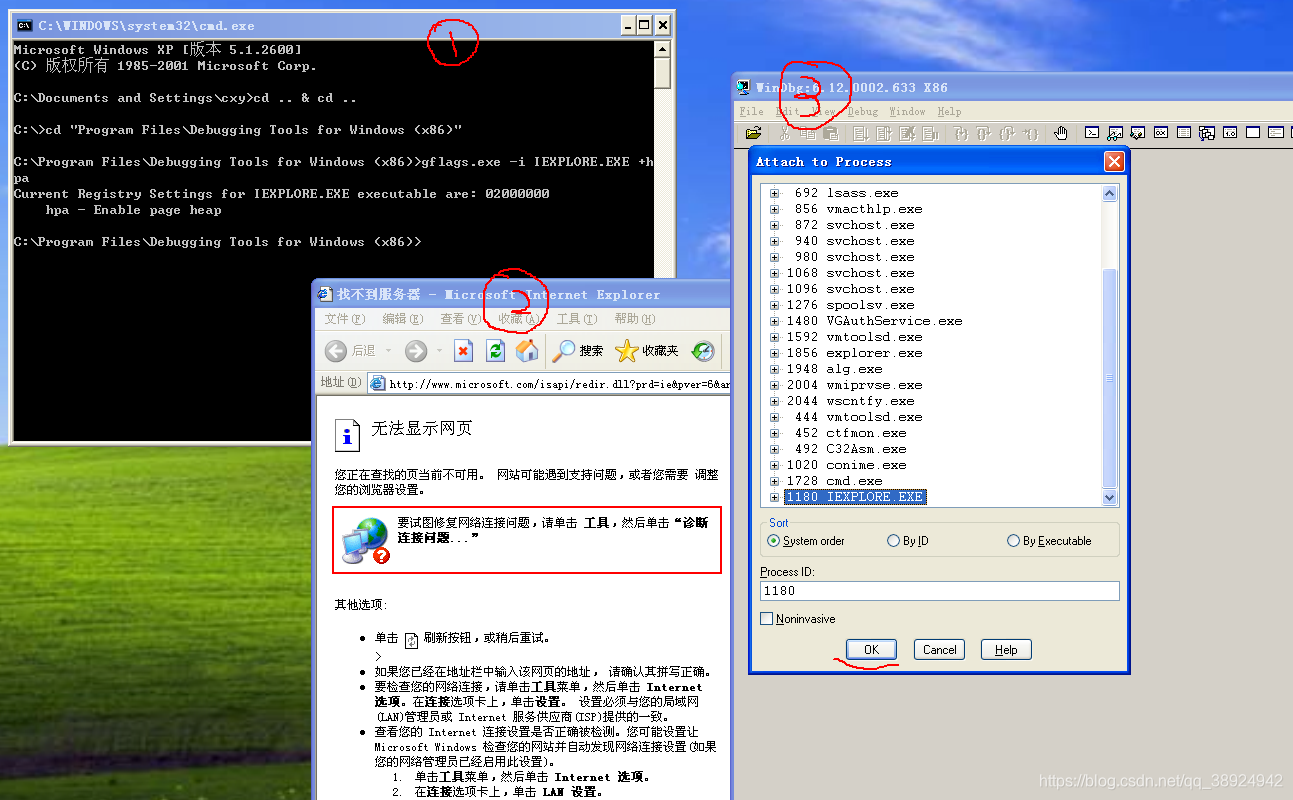Click the WinDbg Open Source File icon
This screenshot has height=800, width=1293.
click(753, 133)
